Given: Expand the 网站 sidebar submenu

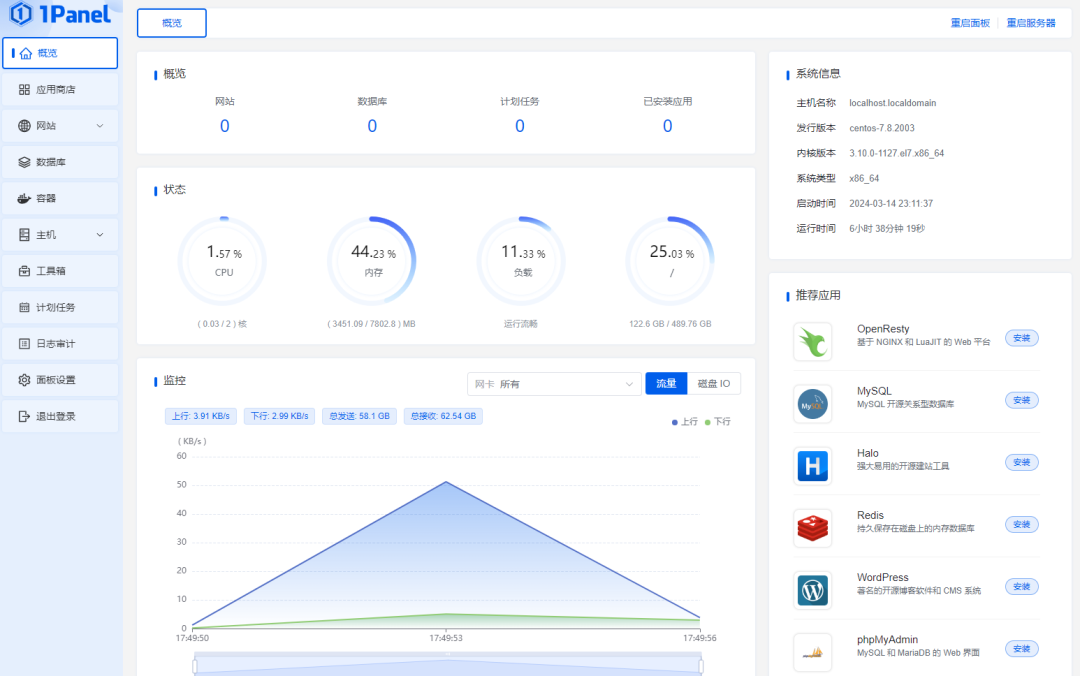Looking at the screenshot, I should (x=60, y=126).
